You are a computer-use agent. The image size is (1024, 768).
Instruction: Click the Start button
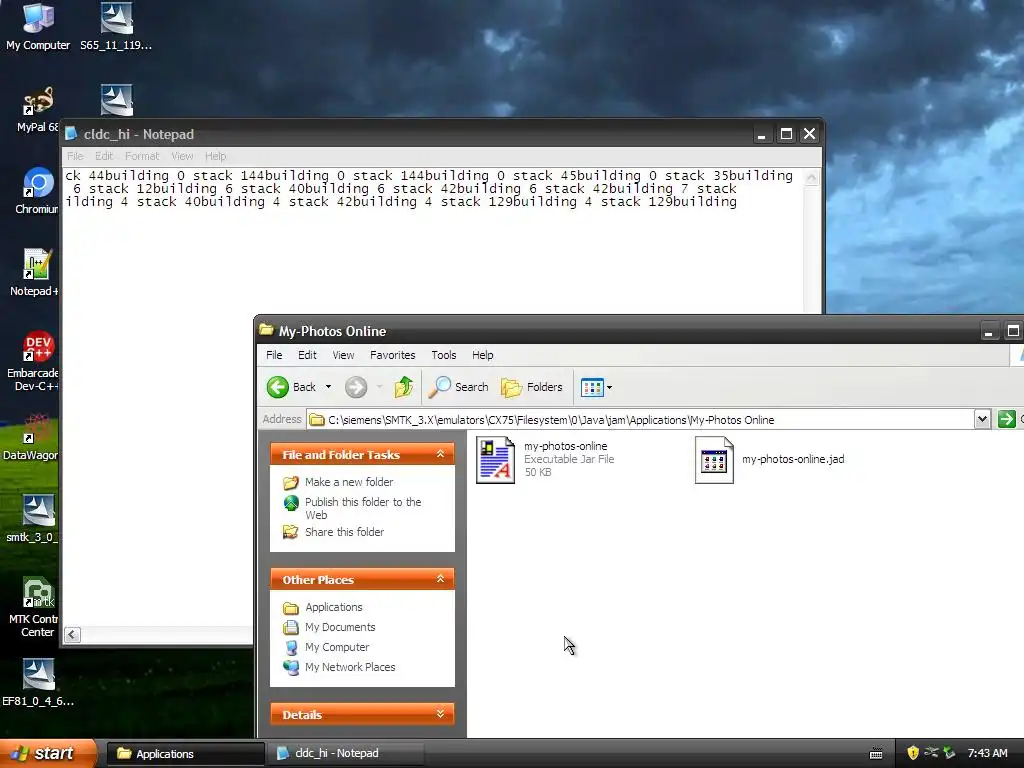[x=48, y=753]
